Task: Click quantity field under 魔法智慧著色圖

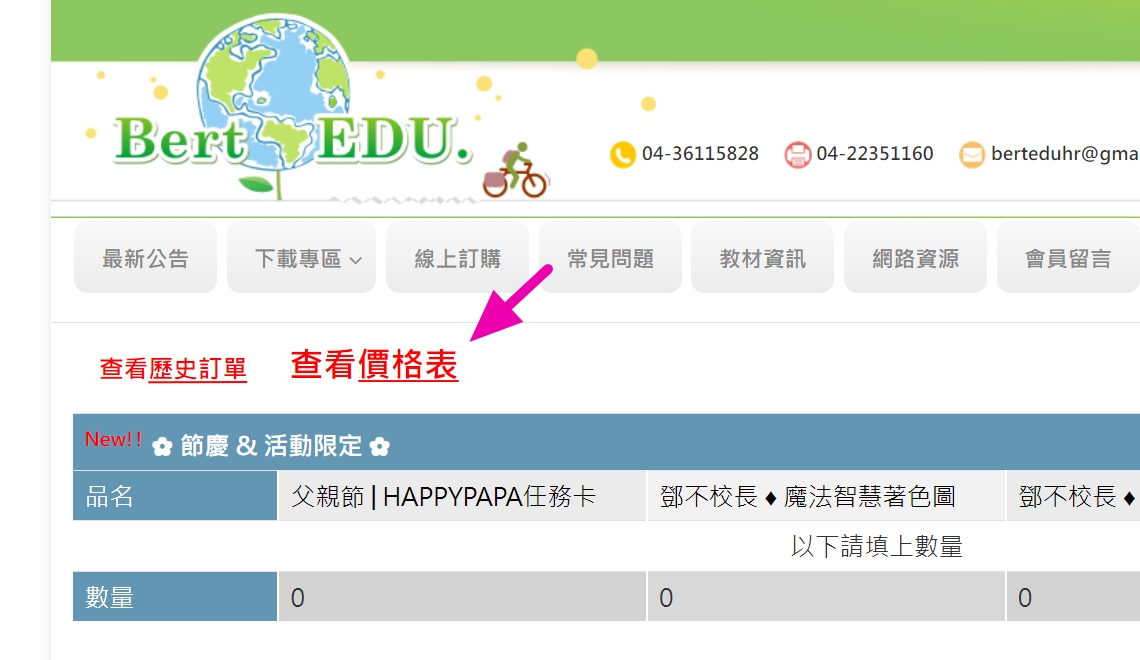Action: (826, 597)
